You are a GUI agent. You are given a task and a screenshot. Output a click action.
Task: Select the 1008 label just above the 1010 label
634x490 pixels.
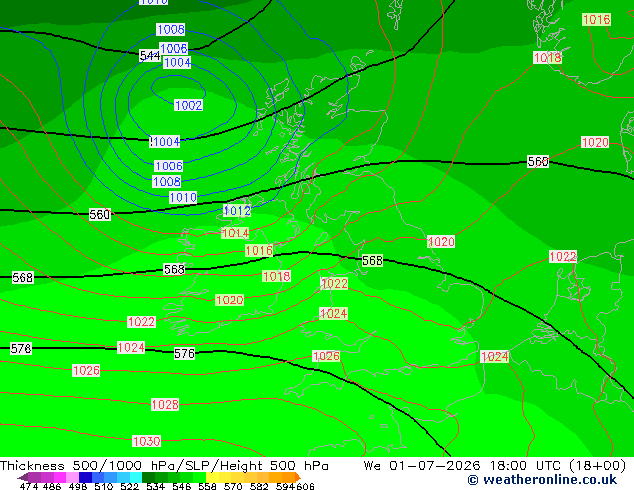pos(167,182)
